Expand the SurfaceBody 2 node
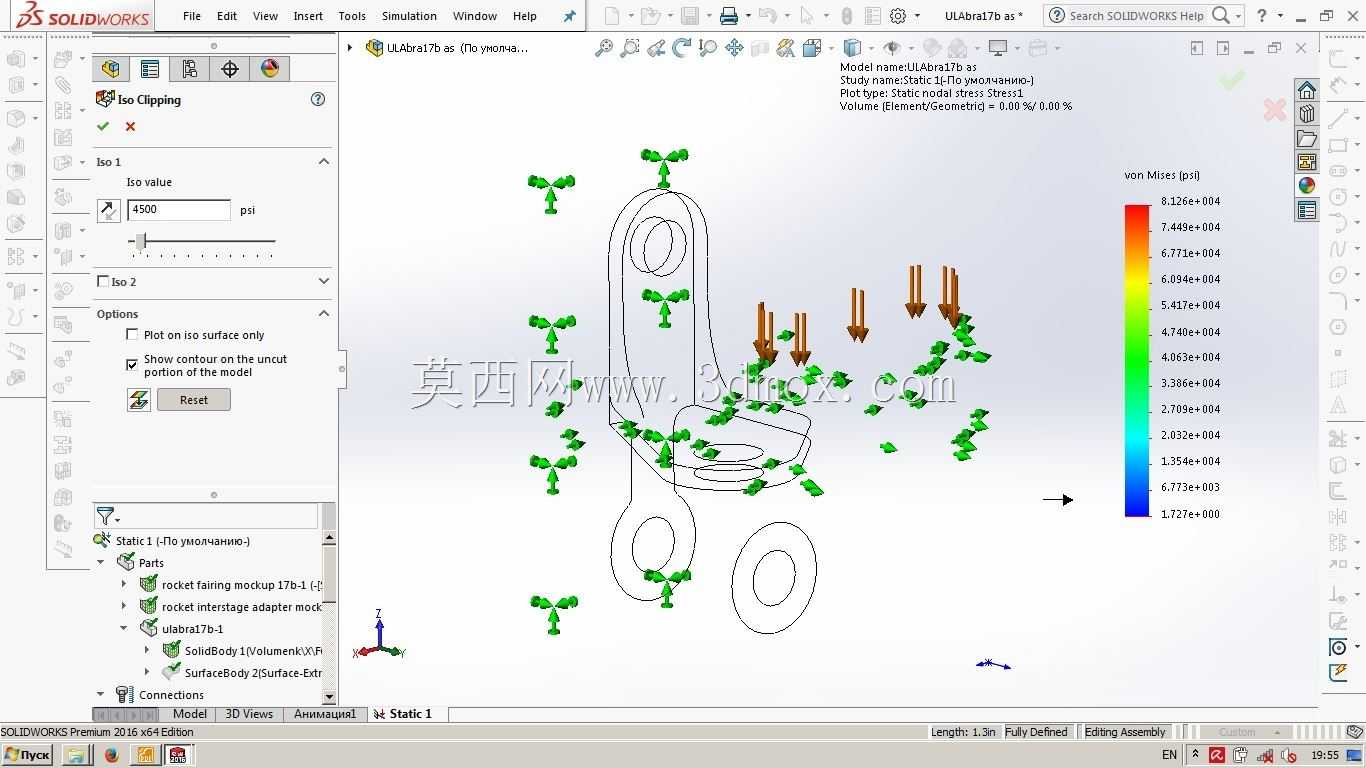This screenshot has height=768, width=1366. pyautogui.click(x=147, y=672)
